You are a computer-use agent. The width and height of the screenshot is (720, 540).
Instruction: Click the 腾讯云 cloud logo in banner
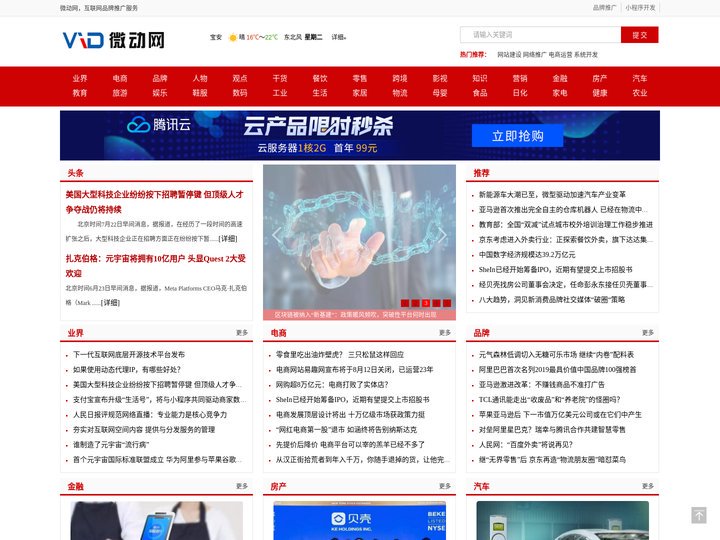(159, 124)
